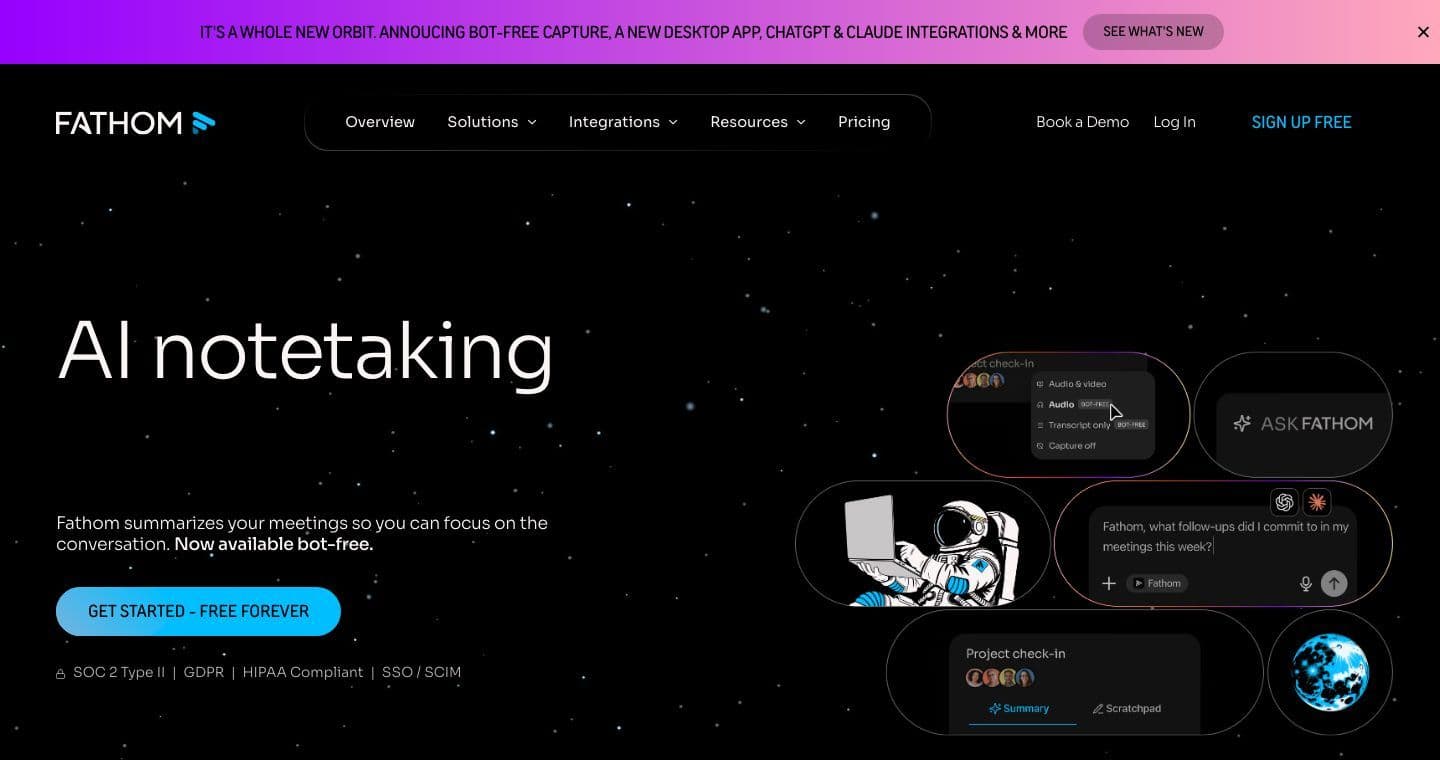
Task: Click the Fathom chip in the prompt box
Action: click(x=1157, y=583)
